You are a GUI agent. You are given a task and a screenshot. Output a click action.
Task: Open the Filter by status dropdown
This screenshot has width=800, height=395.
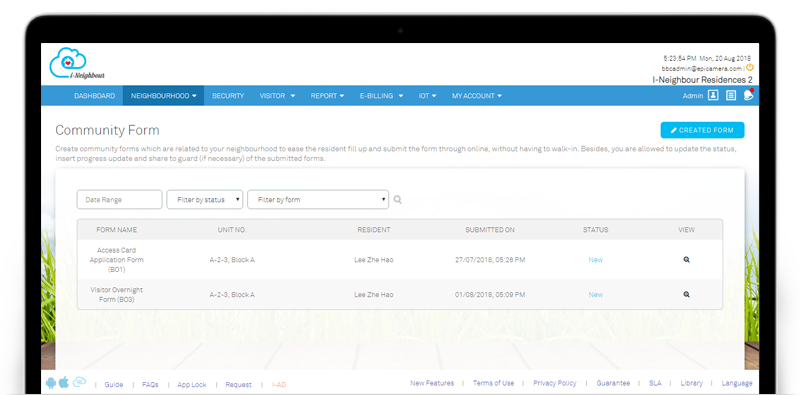click(x=205, y=200)
